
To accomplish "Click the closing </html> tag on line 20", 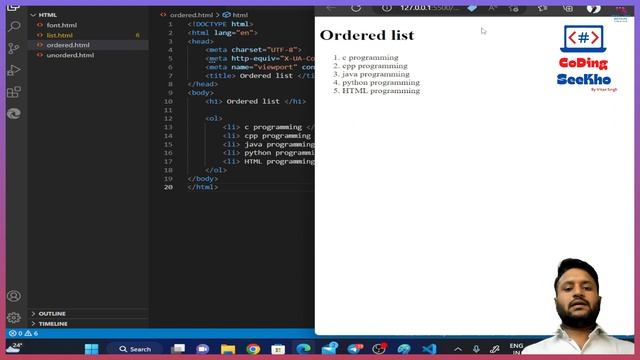I will point(203,187).
